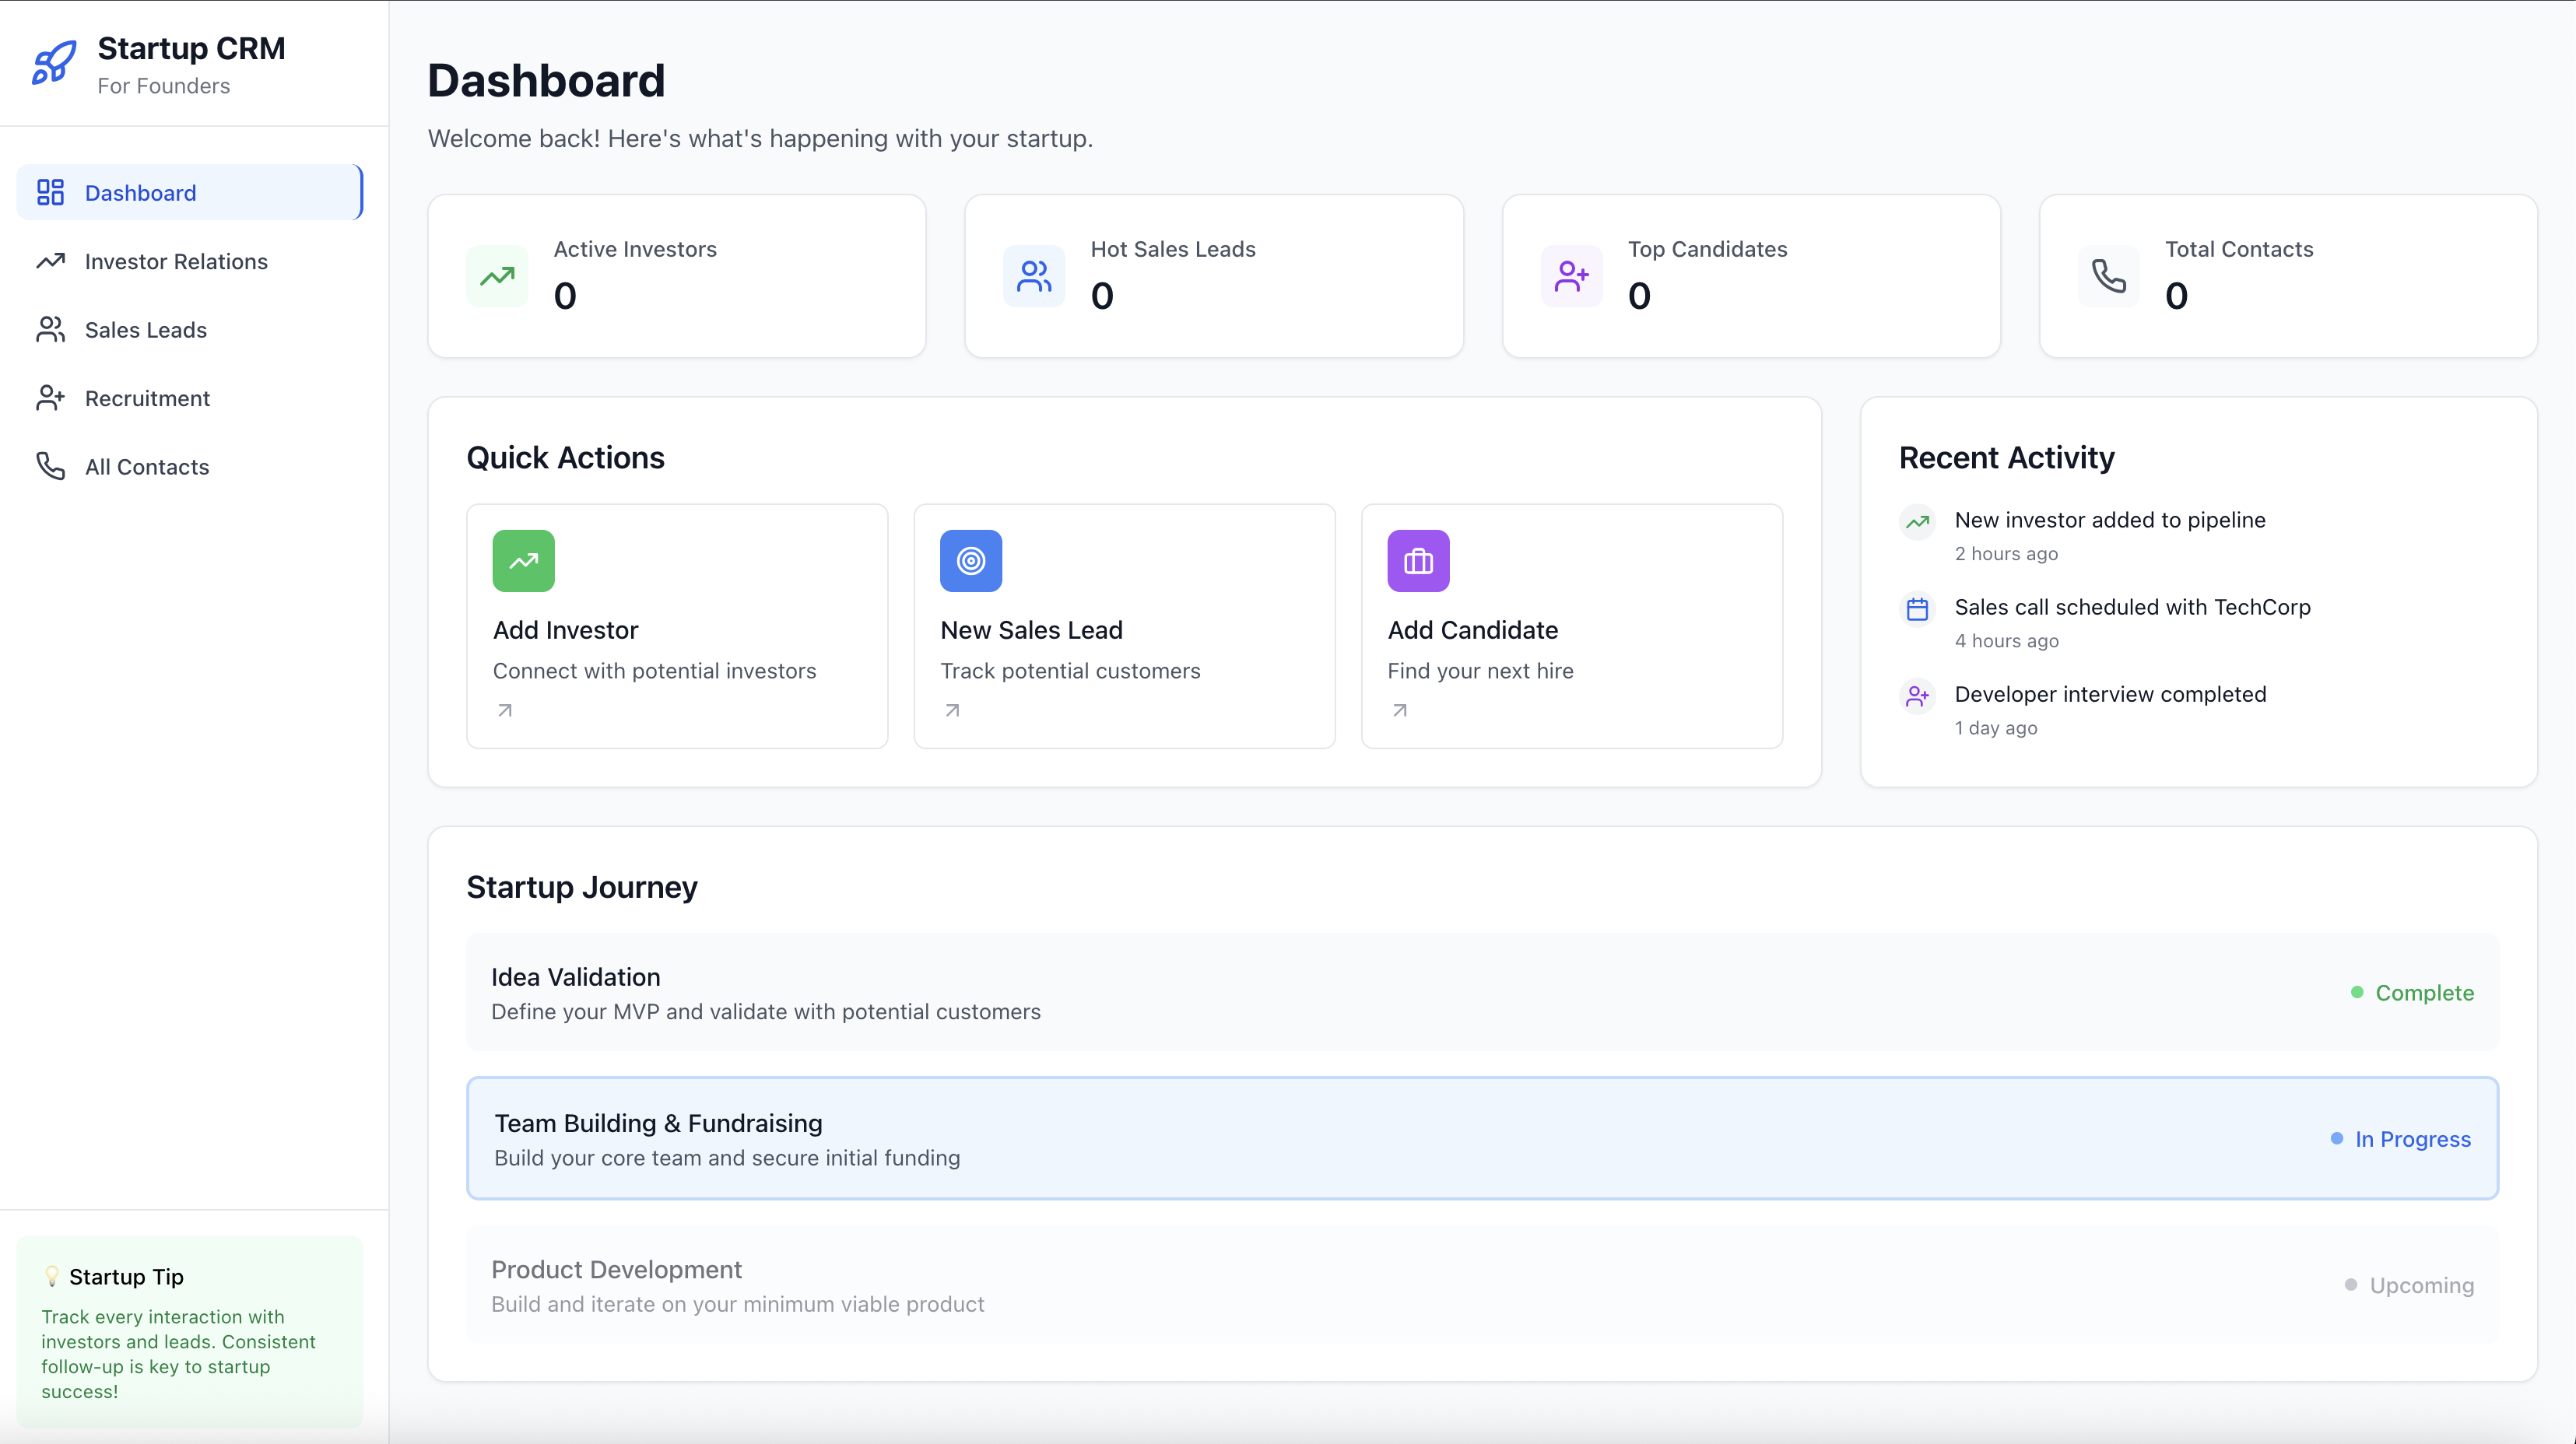Go to Investor Relations page
The image size is (2576, 1444).
[x=190, y=261]
